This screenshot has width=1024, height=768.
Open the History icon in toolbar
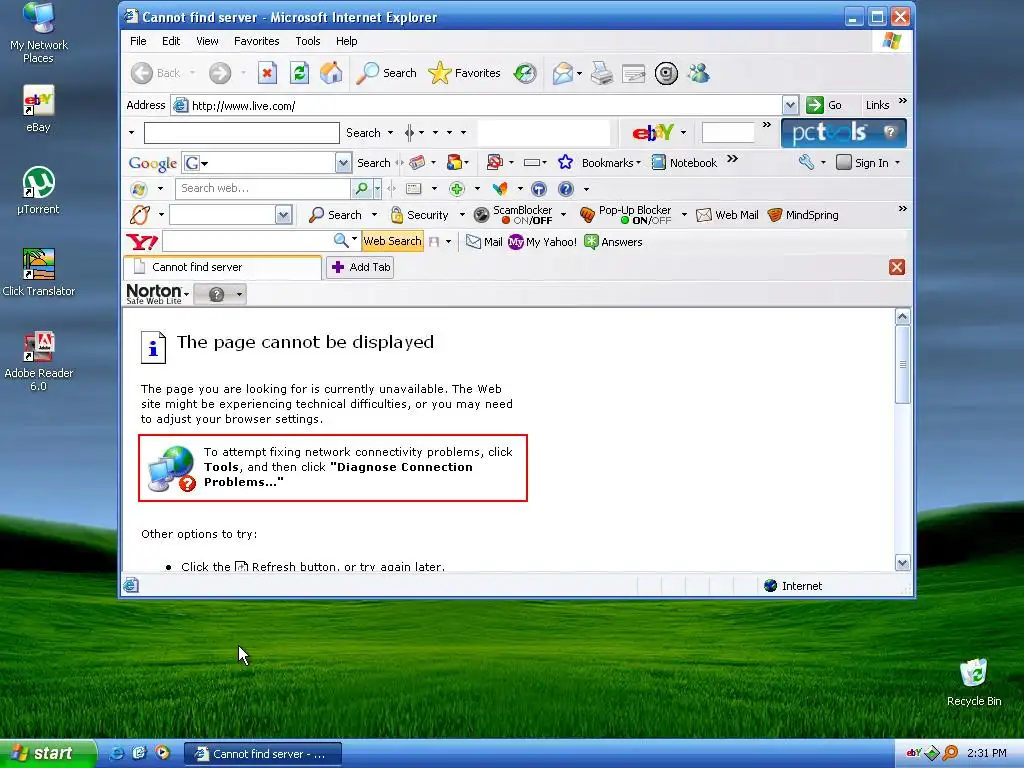coord(525,73)
